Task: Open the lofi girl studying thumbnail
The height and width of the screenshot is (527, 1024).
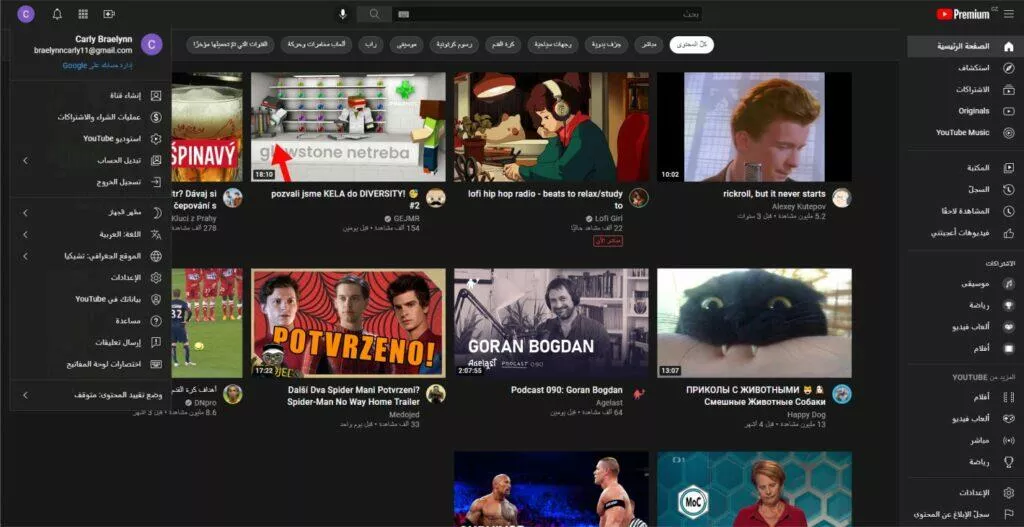Action: (552, 127)
